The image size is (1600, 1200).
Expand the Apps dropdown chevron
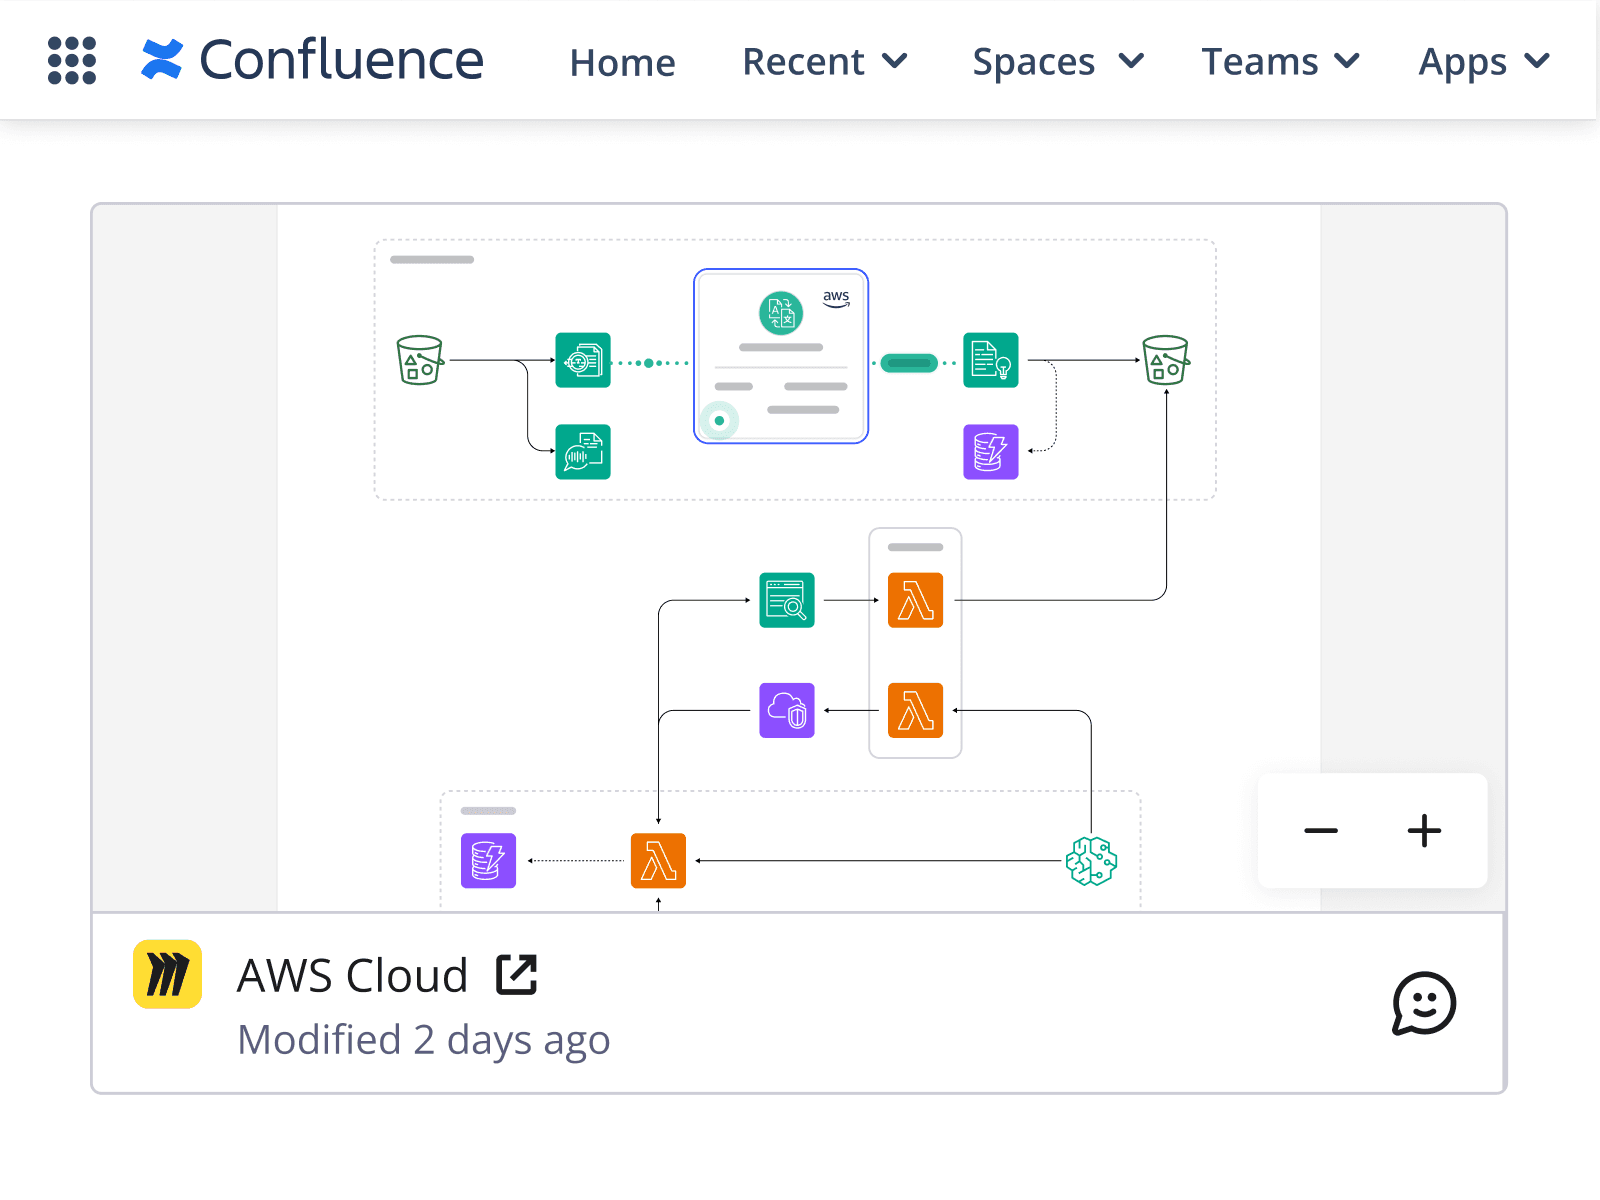click(x=1537, y=62)
